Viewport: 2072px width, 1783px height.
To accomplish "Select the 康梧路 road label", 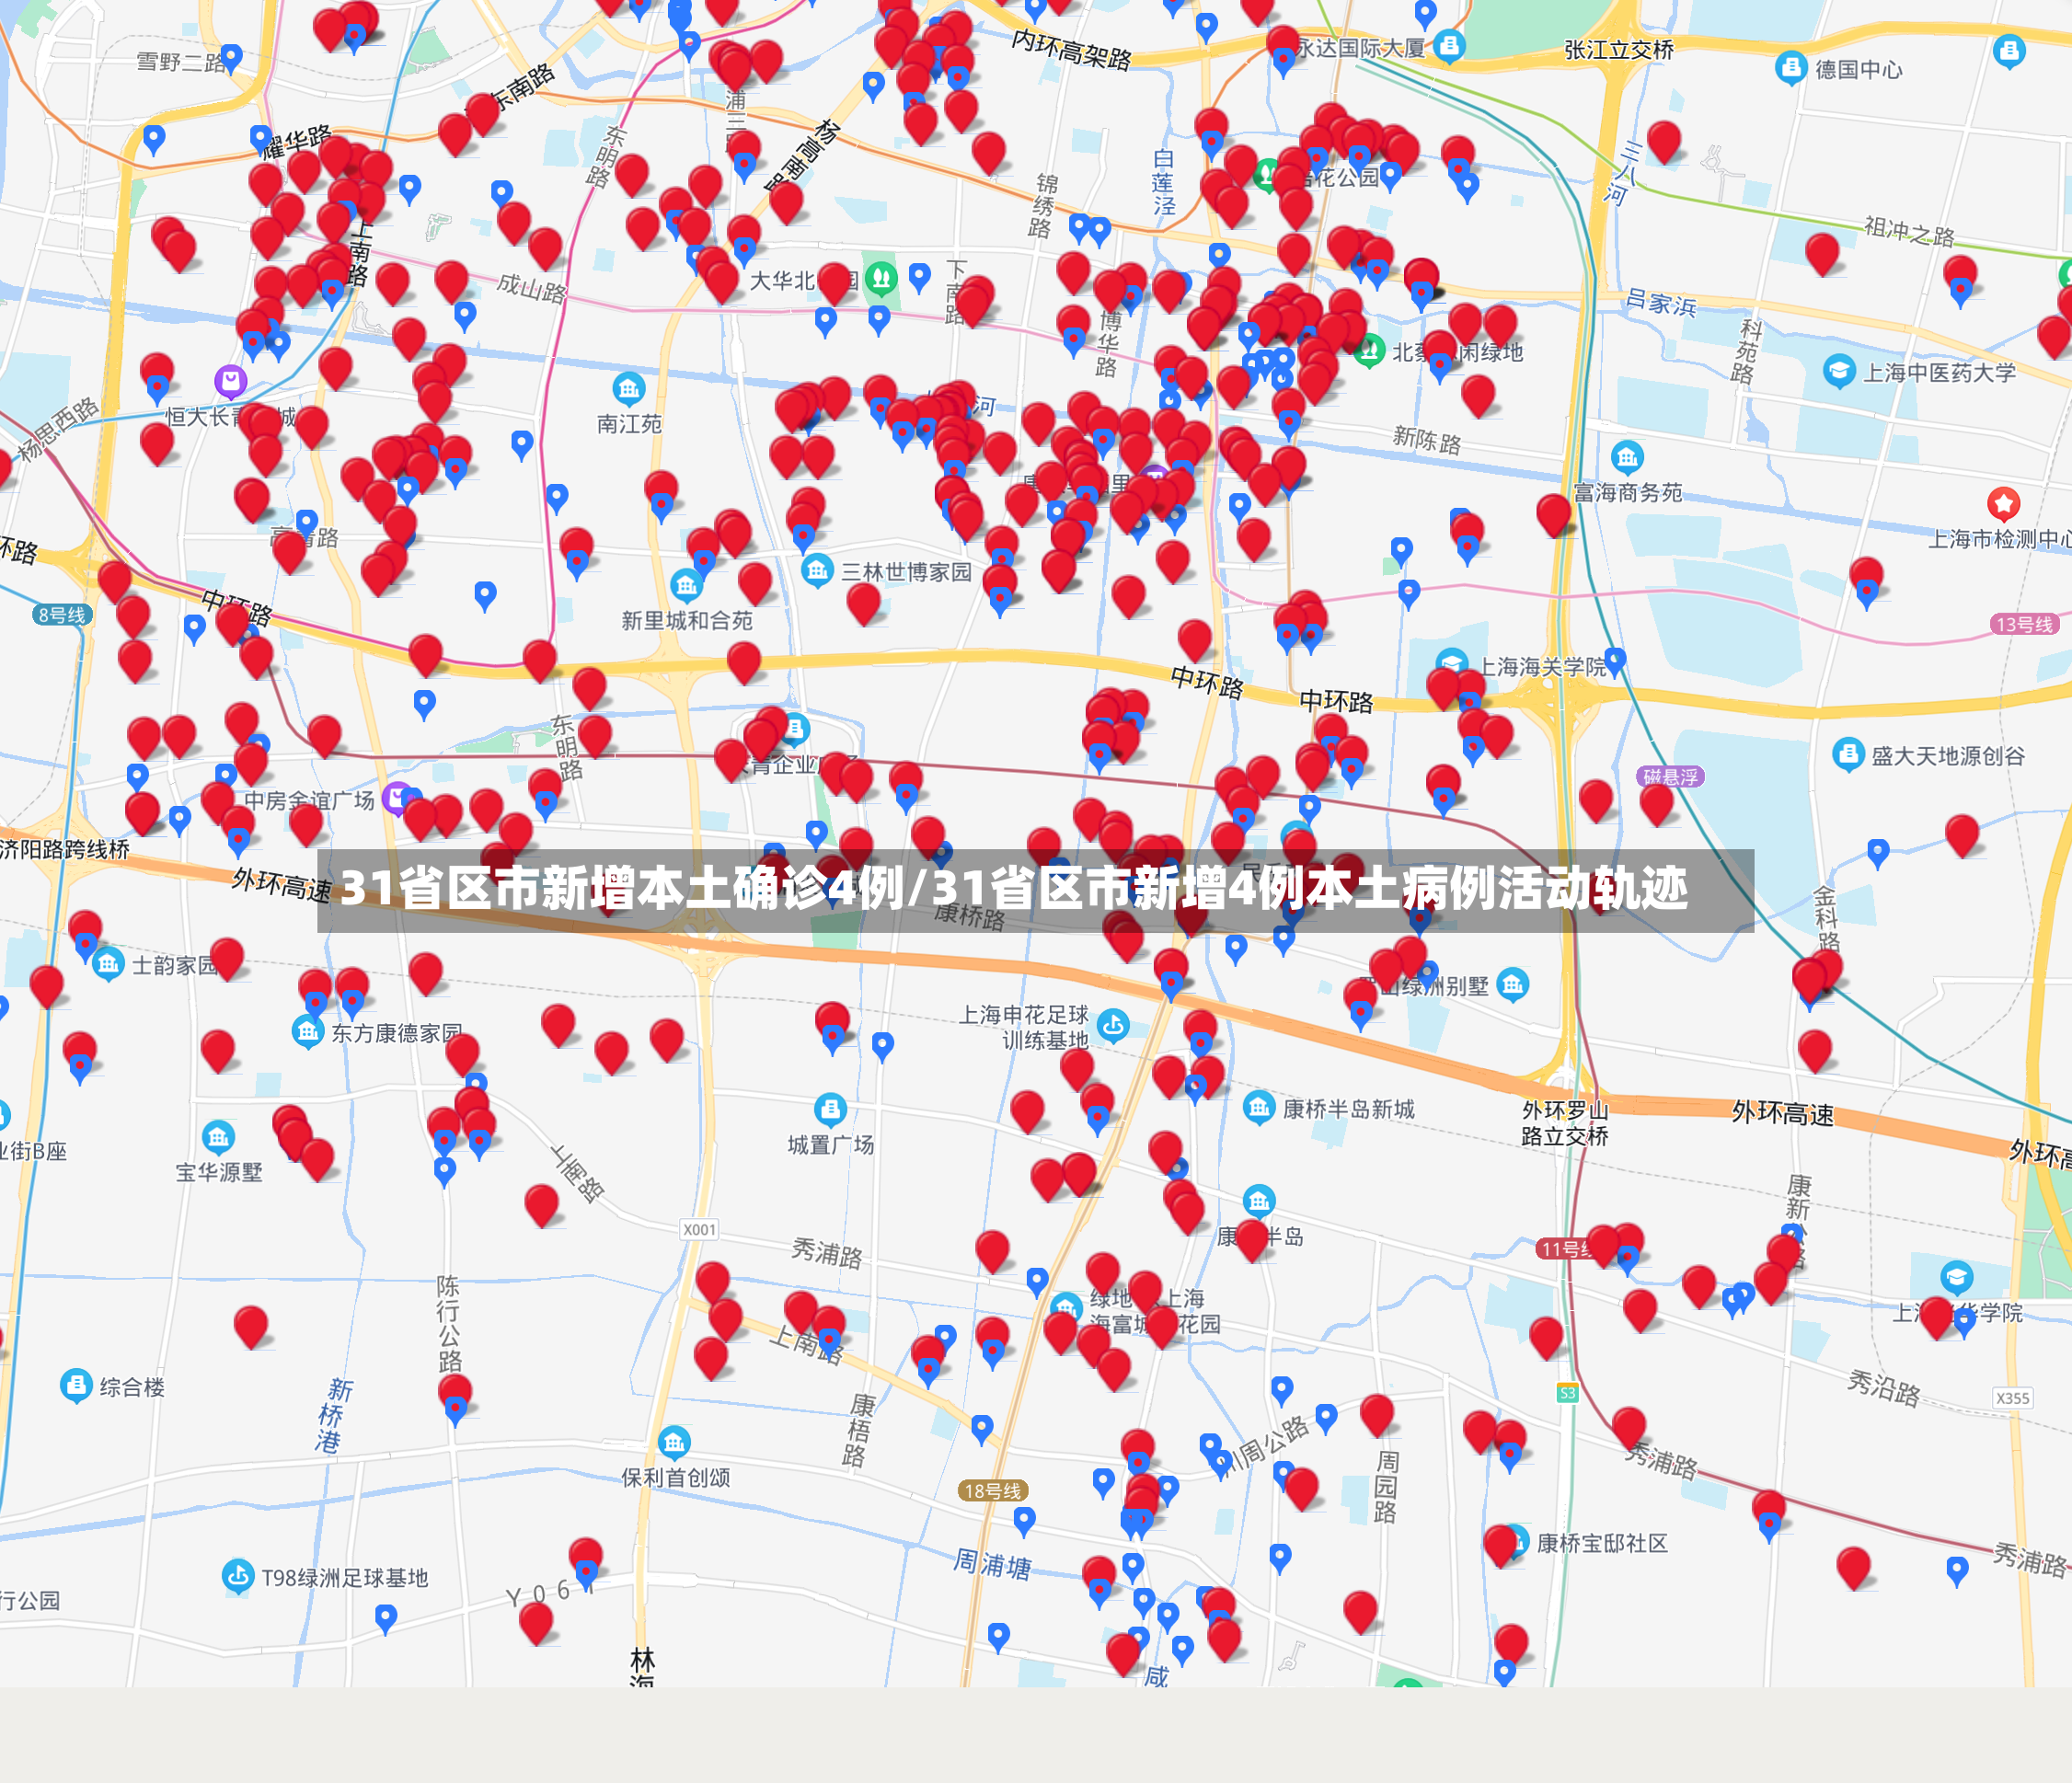I will [x=858, y=1430].
